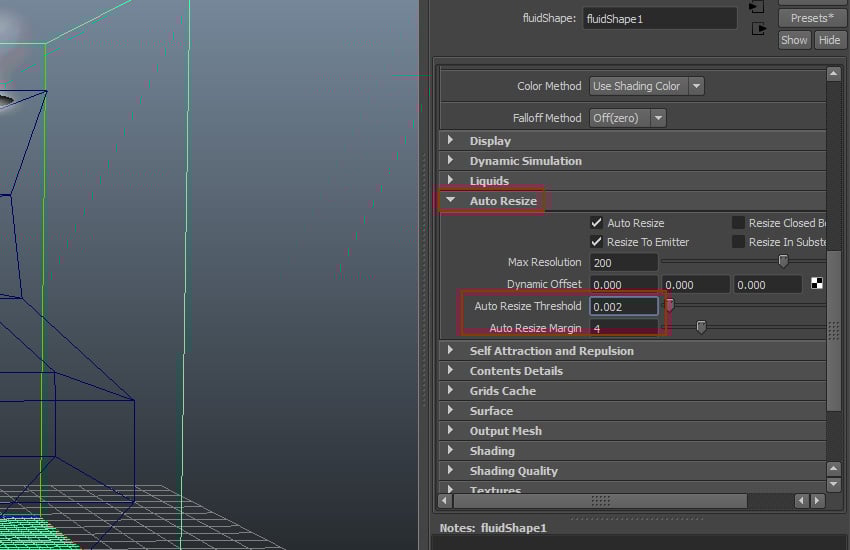Click the output connection icon beside fluidShape
Viewport: 850px width, 550px height.
pyautogui.click(x=759, y=29)
